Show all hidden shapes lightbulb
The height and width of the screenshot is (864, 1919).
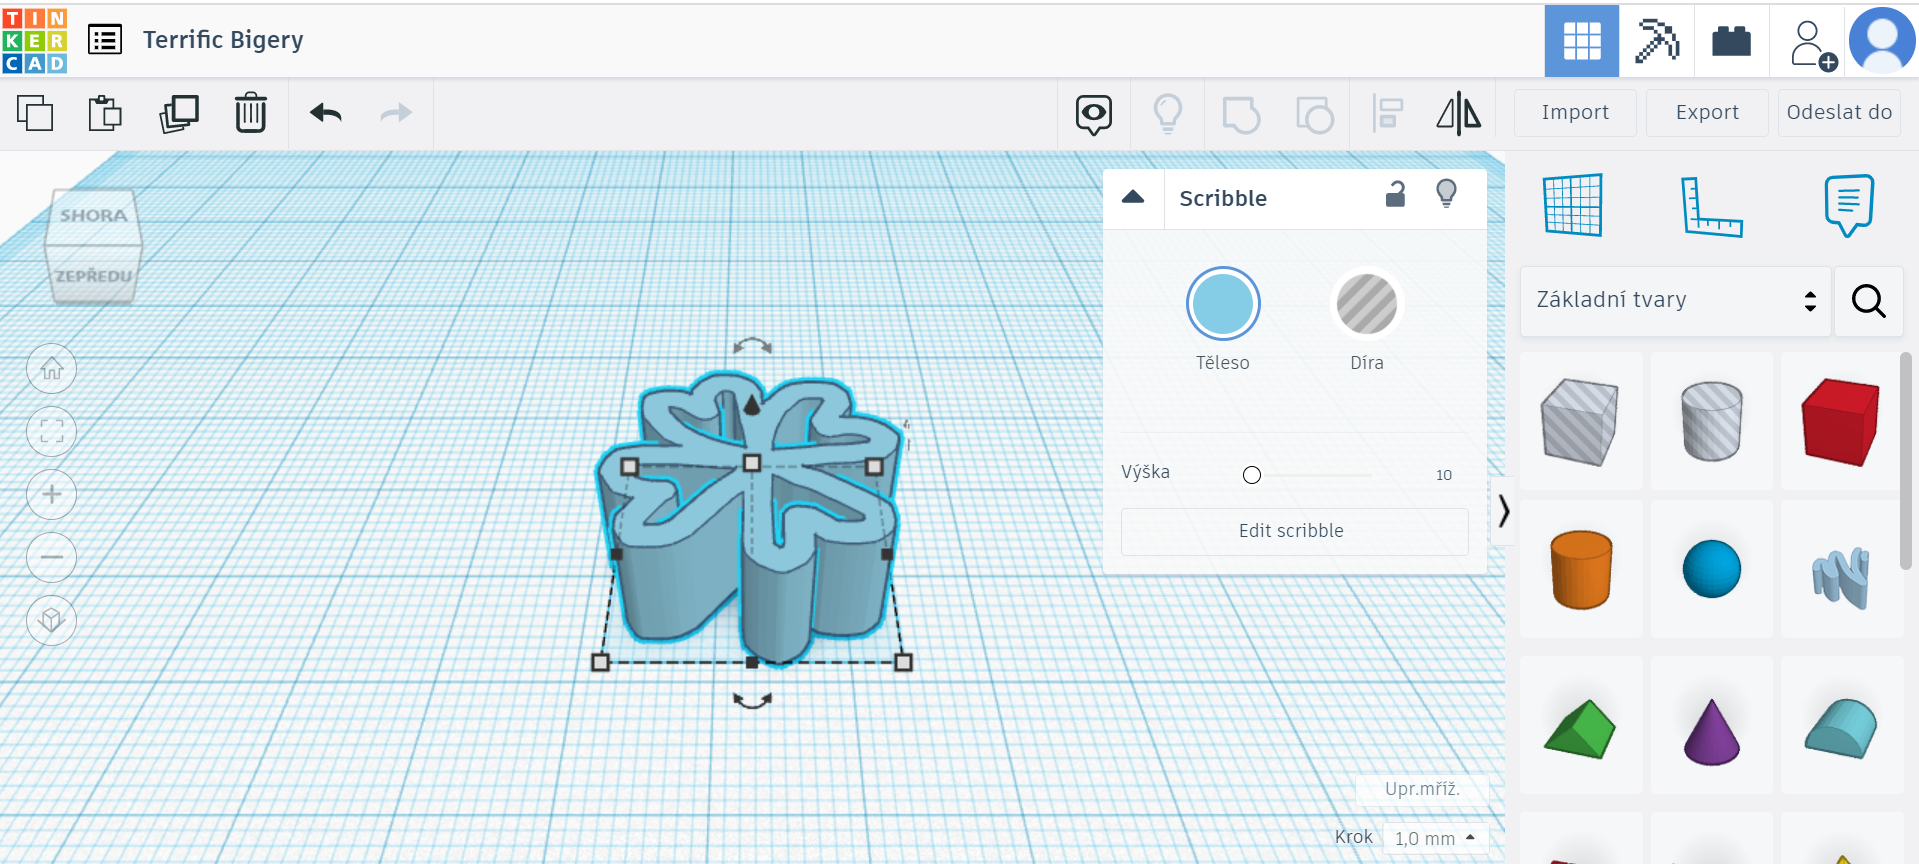click(x=1168, y=114)
